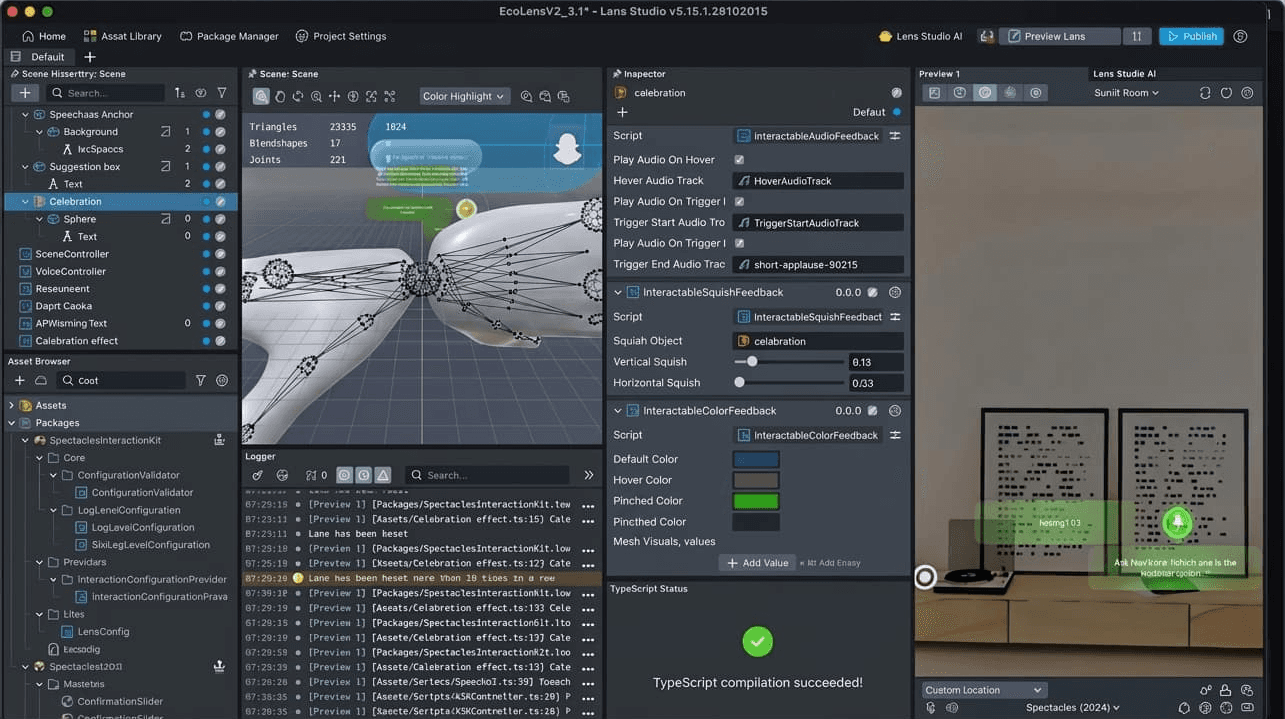This screenshot has height=719, width=1285.
Task: Expand the Logger panel double-chevron
Action: tap(589, 475)
